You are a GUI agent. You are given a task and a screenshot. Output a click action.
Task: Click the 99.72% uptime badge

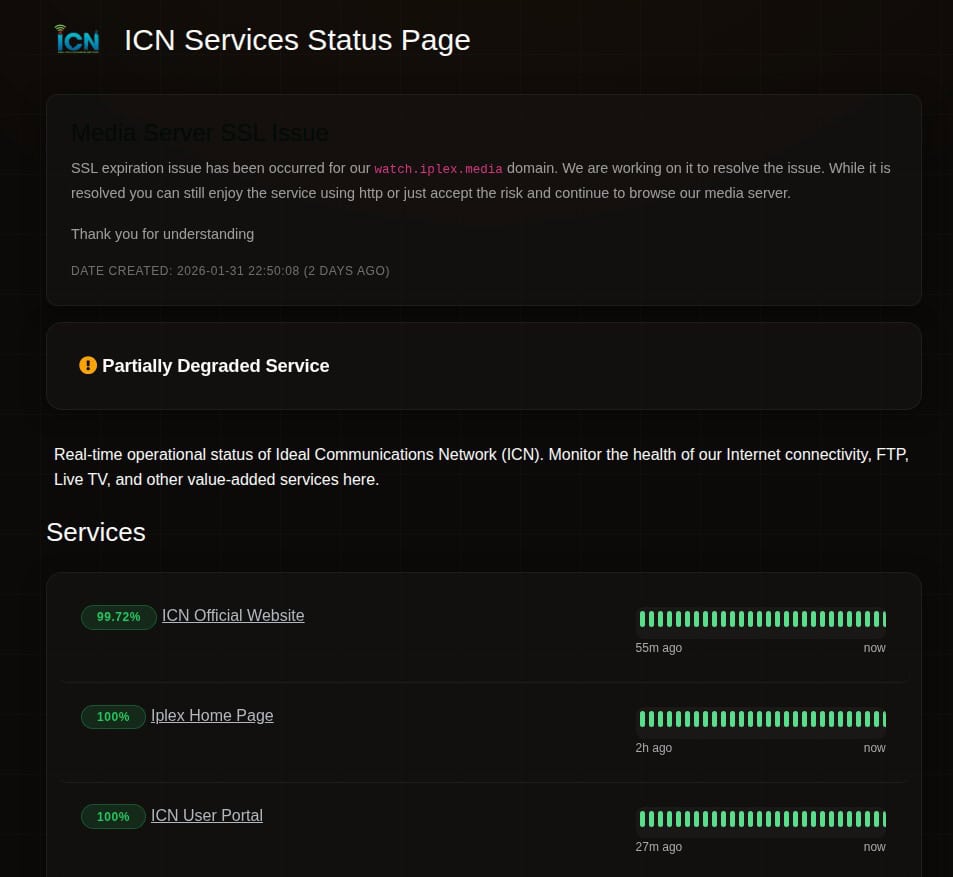click(118, 617)
